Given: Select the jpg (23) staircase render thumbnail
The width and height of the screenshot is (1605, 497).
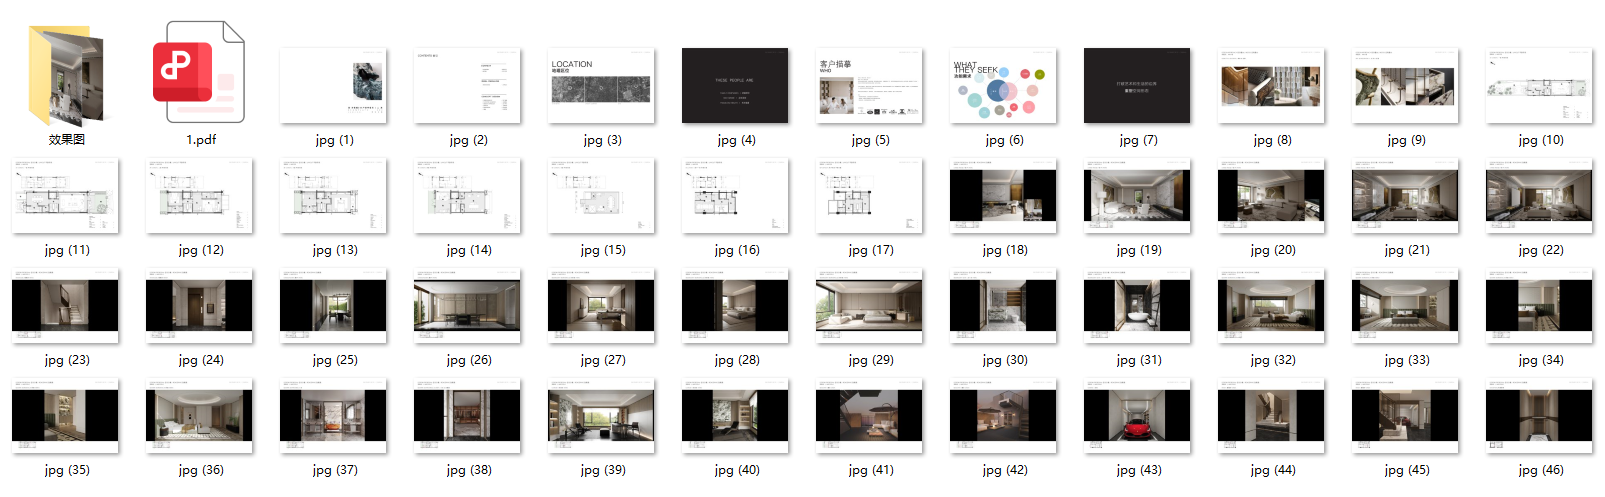Looking at the screenshot, I should (65, 306).
